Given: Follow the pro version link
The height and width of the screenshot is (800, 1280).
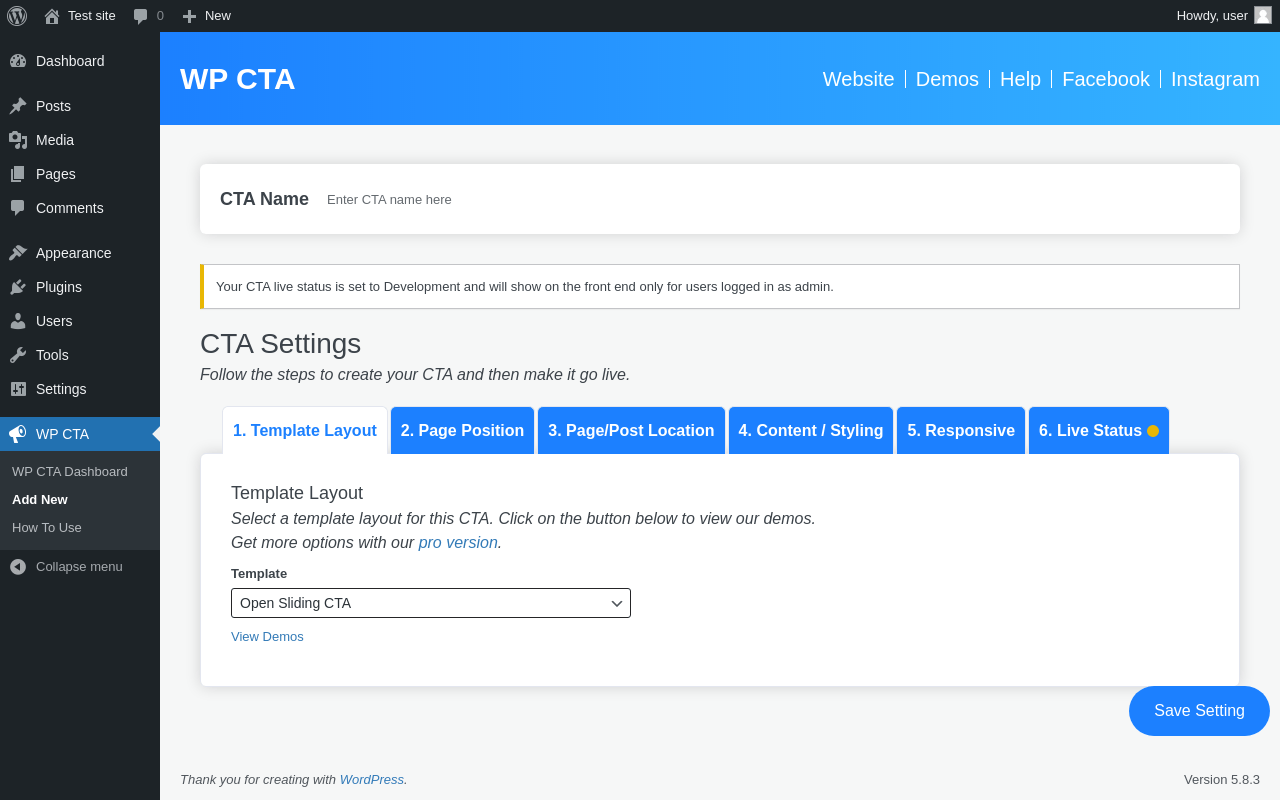Looking at the screenshot, I should pos(458,542).
